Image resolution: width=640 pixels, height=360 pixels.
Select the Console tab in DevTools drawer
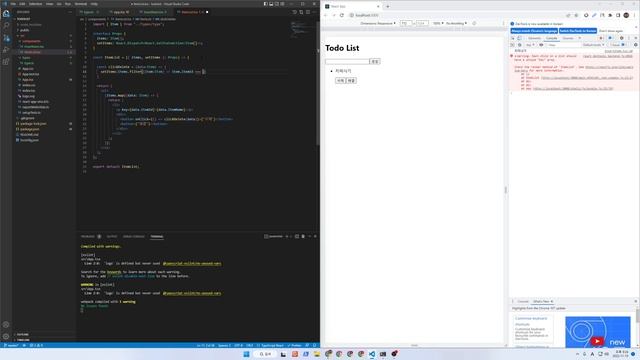523,301
